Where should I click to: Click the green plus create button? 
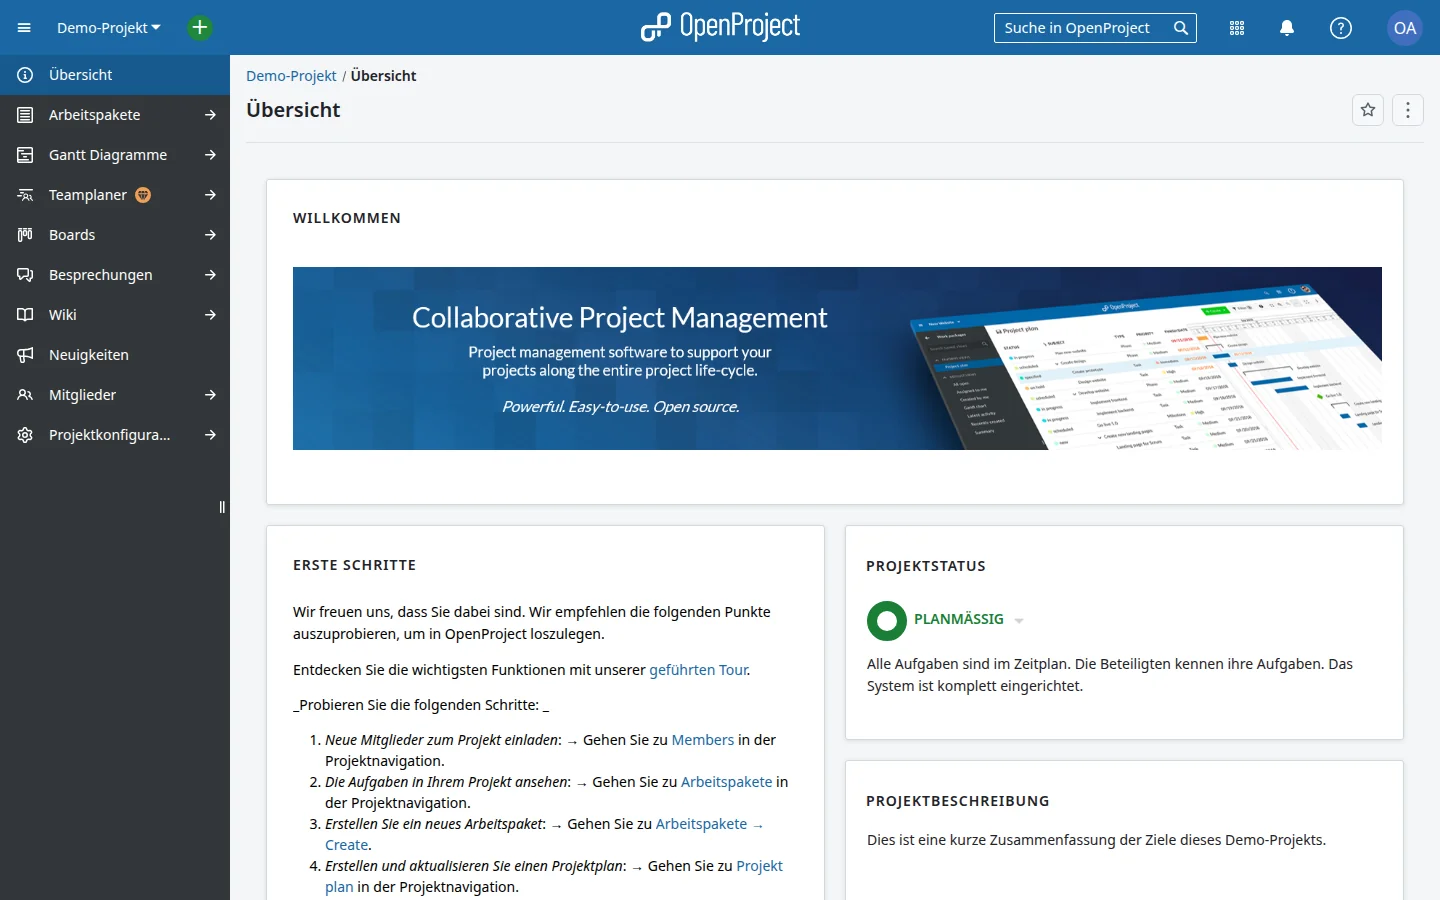[200, 28]
